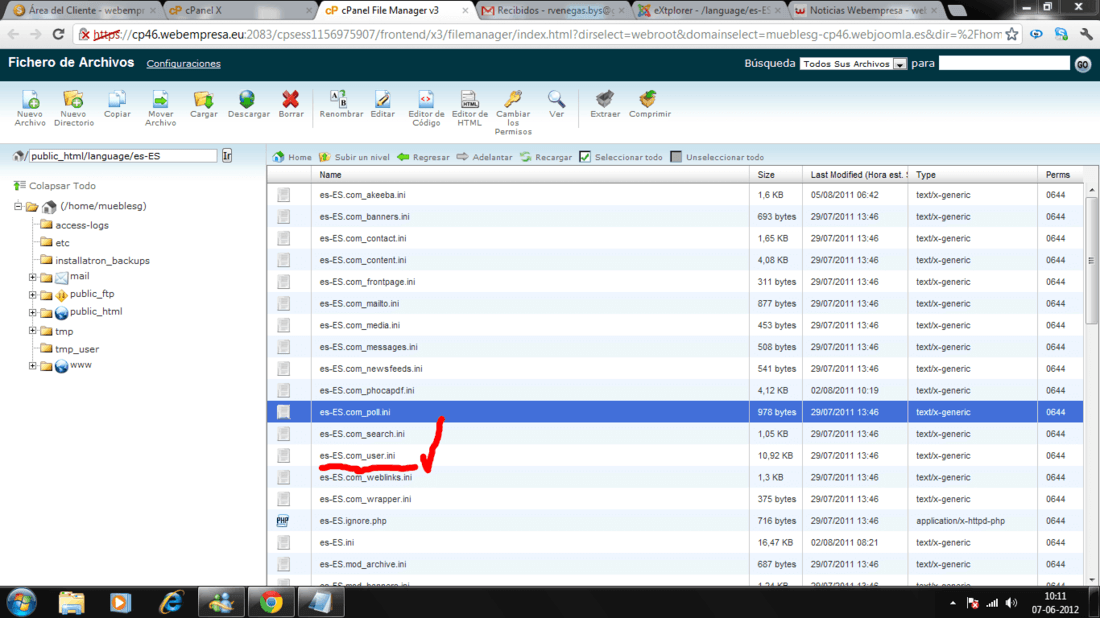This screenshot has height=618, width=1100.
Task: Expand the public_html folder node
Action: tap(32, 312)
